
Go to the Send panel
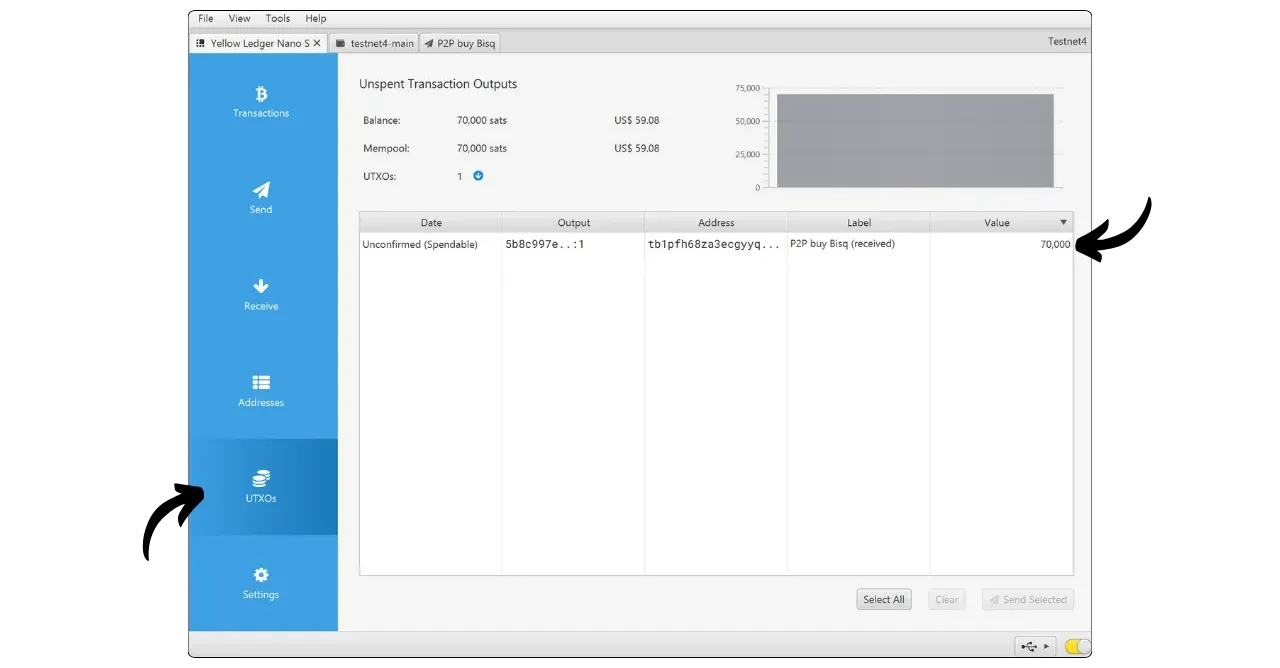261,197
